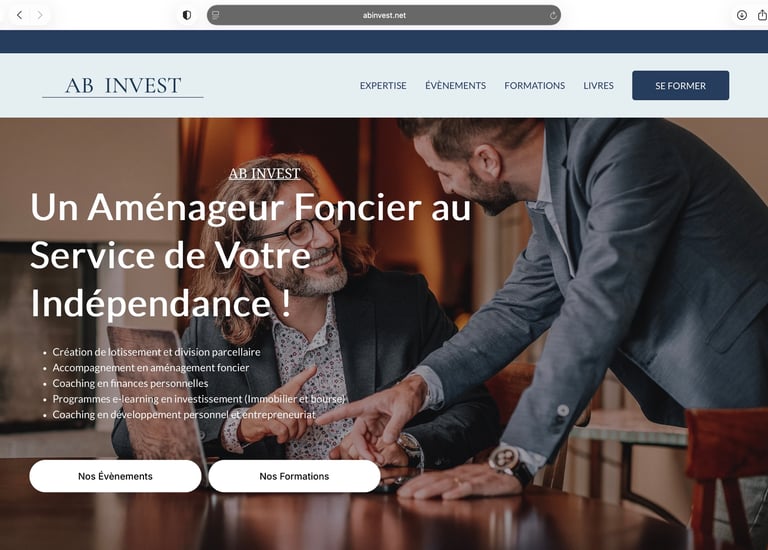Click the SE FORMER button
Screen dimensions: 768x550
click(x=680, y=85)
